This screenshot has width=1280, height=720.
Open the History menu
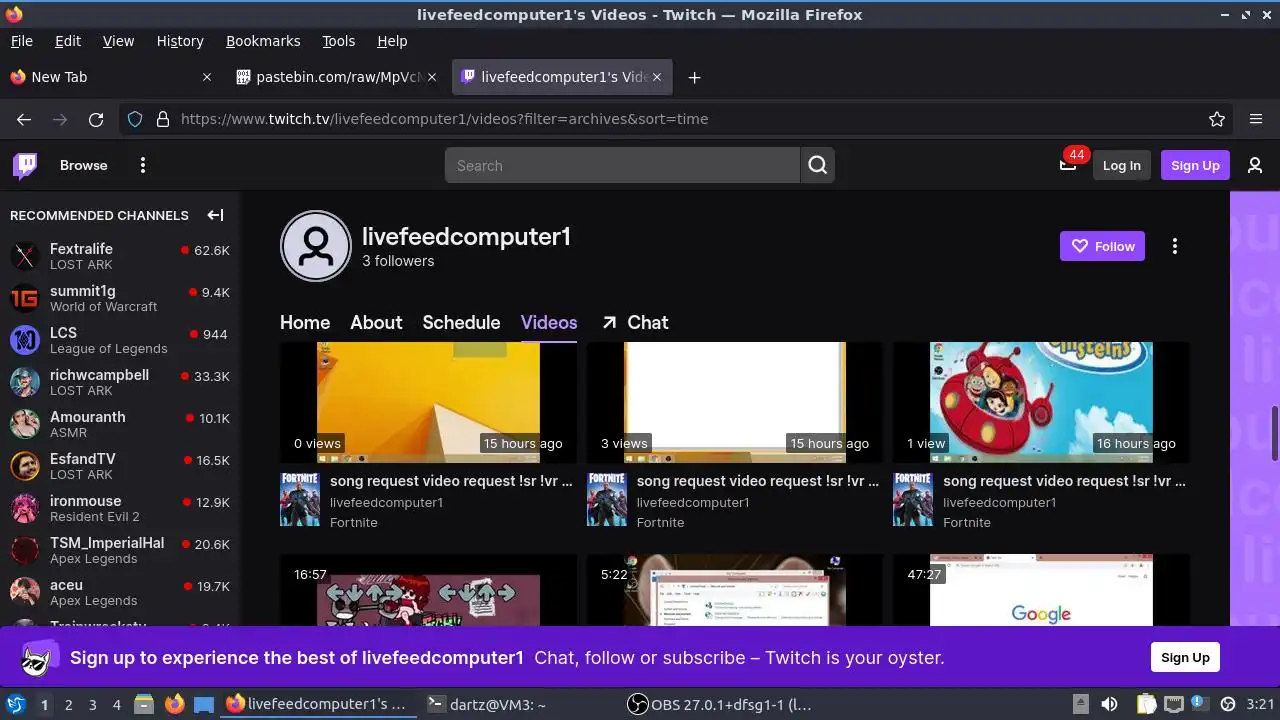[180, 41]
